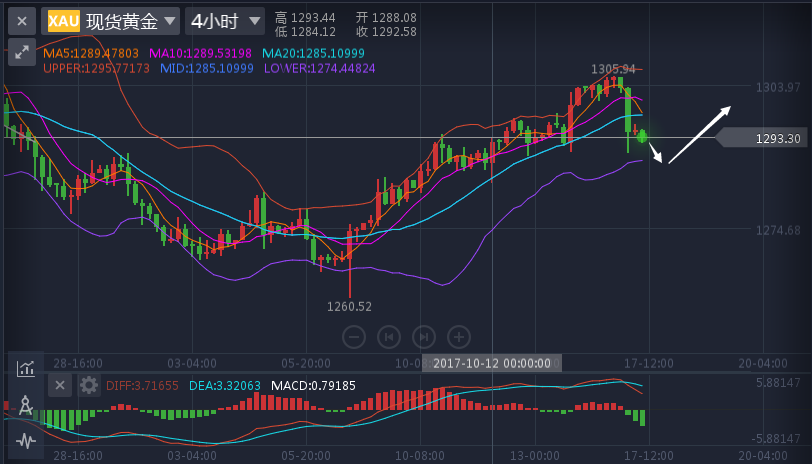
Task: Click the XAU symbol badge
Action: tap(64, 21)
